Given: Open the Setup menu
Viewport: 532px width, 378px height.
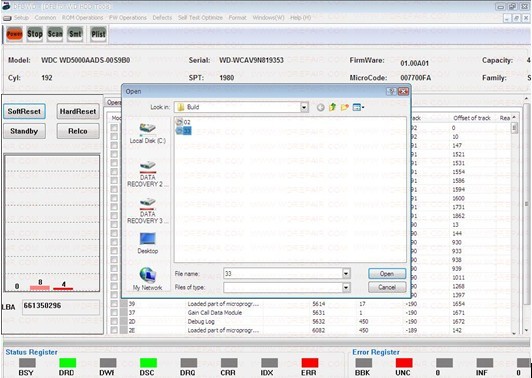Looking at the screenshot, I should pos(21,18).
